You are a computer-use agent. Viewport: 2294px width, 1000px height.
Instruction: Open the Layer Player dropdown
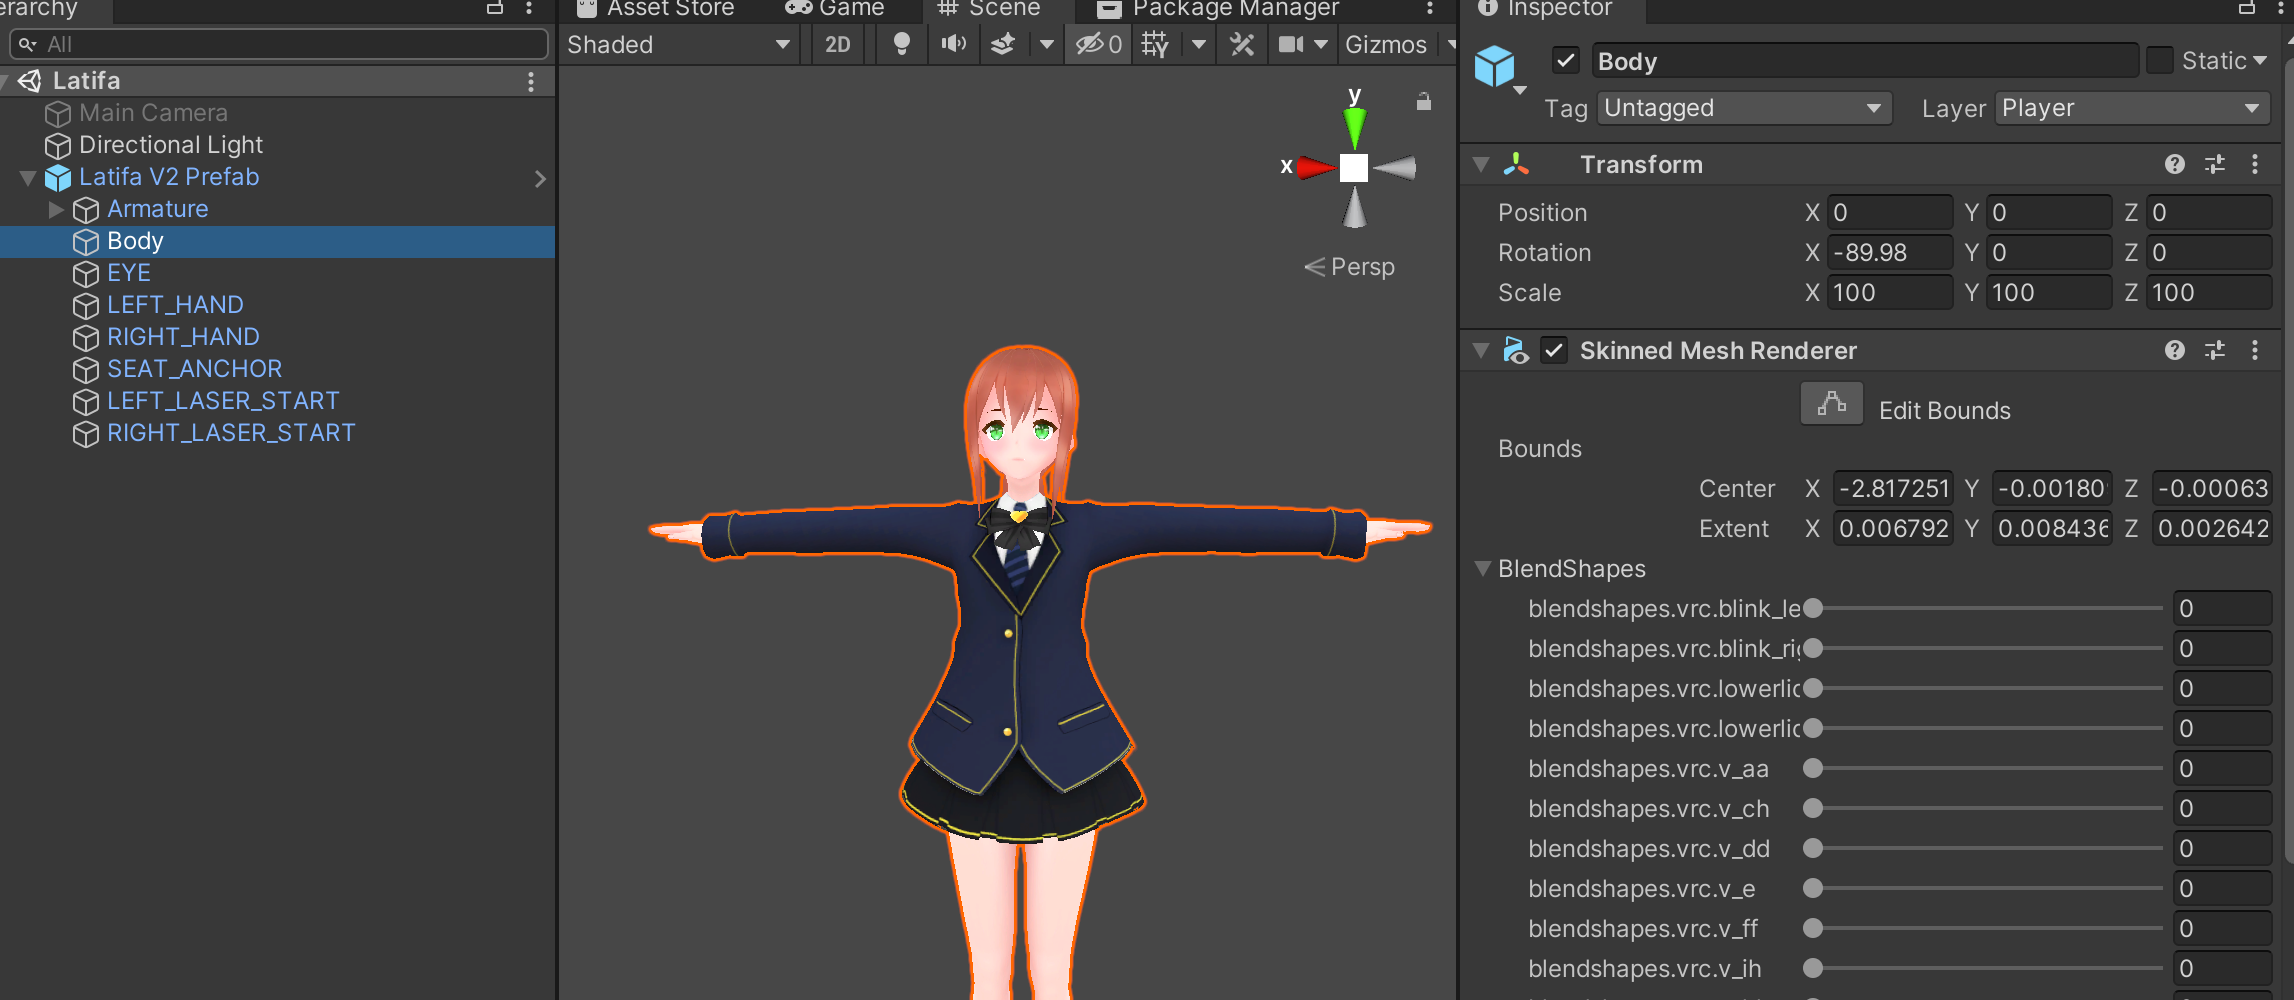pyautogui.click(x=2133, y=108)
